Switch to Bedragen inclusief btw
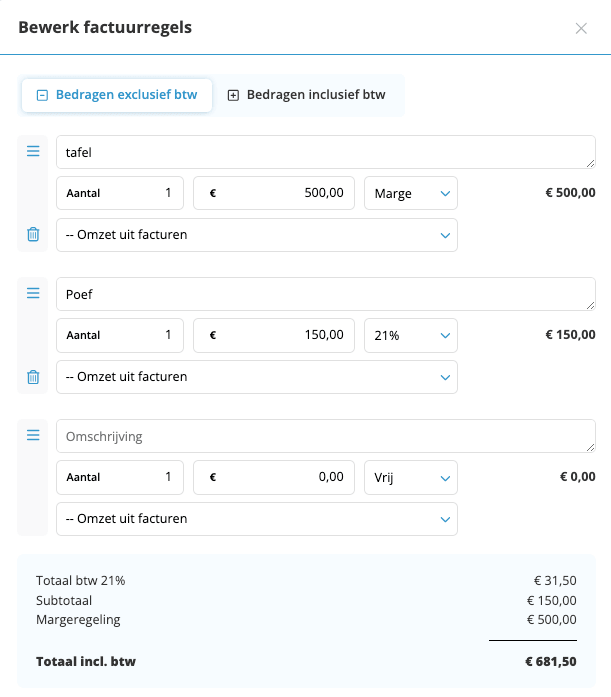611x697 pixels. (307, 96)
